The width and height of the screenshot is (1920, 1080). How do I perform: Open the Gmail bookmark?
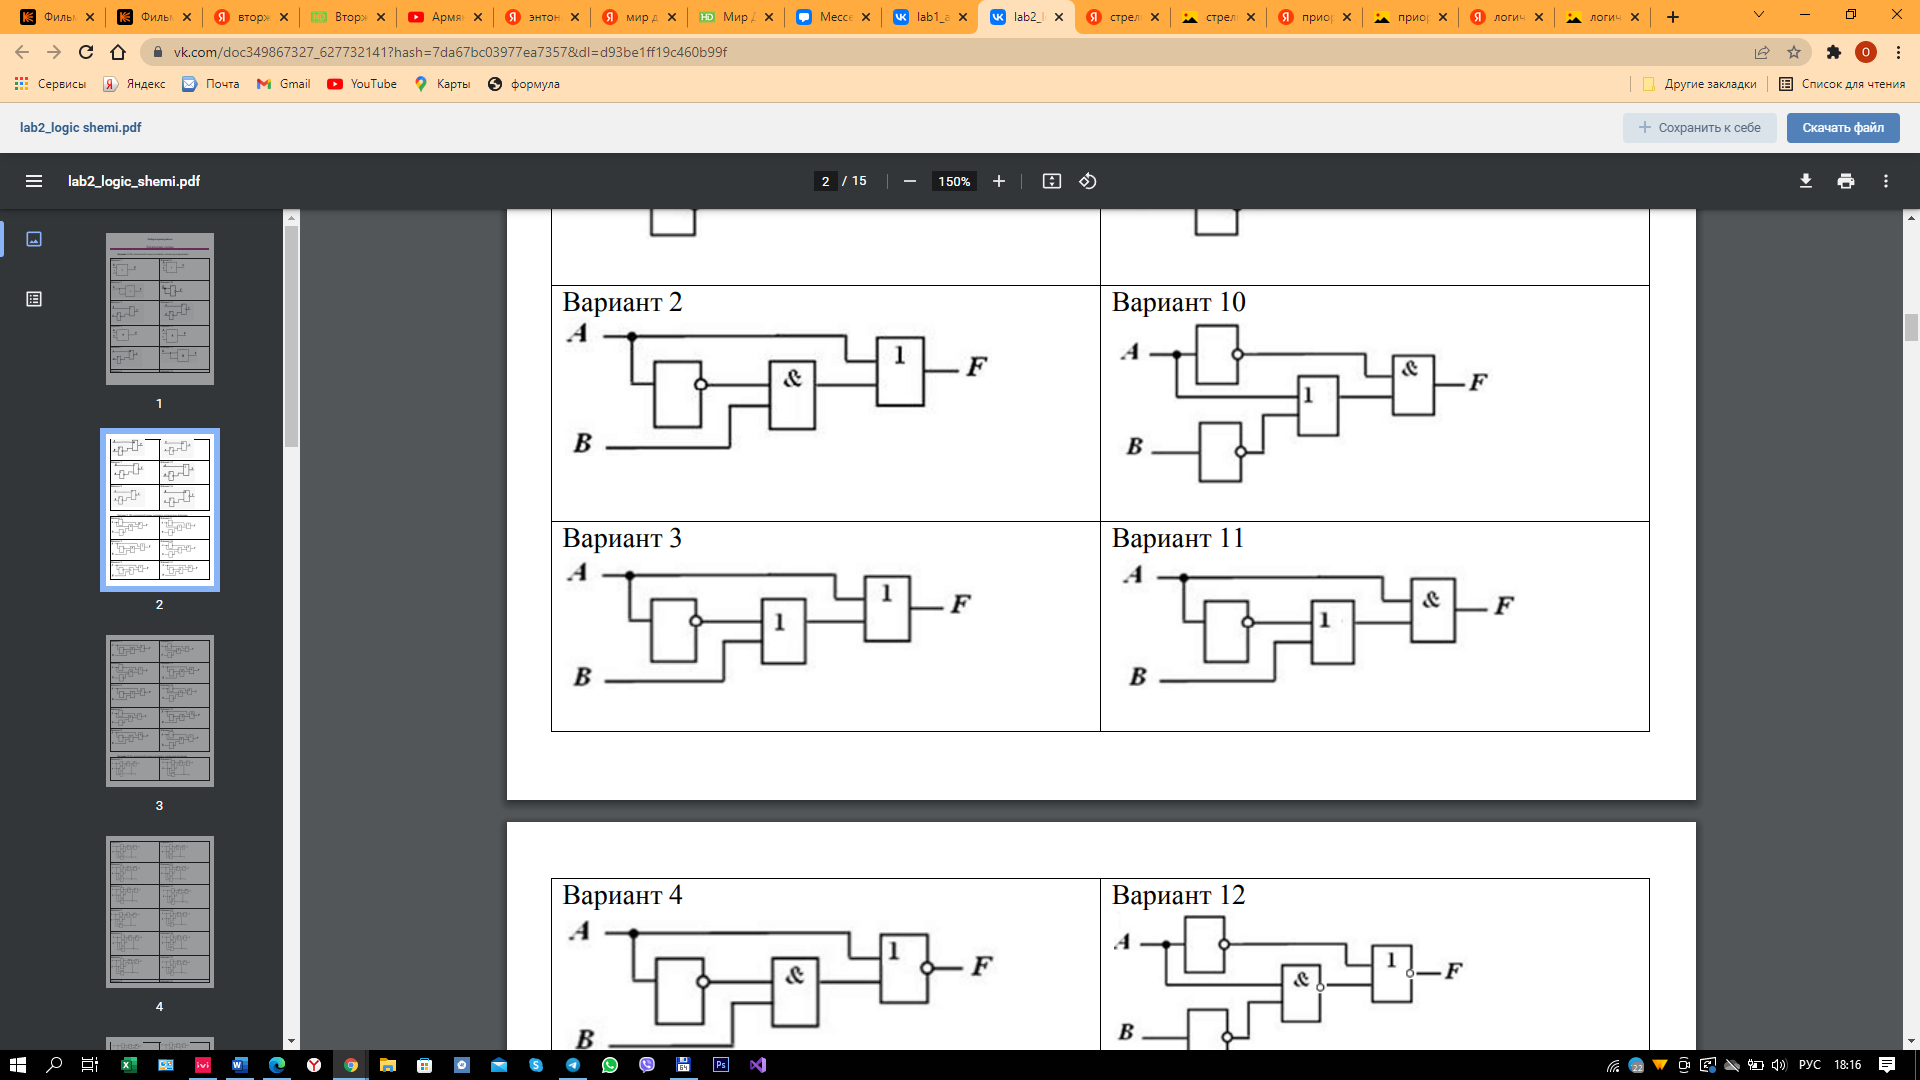[x=284, y=84]
